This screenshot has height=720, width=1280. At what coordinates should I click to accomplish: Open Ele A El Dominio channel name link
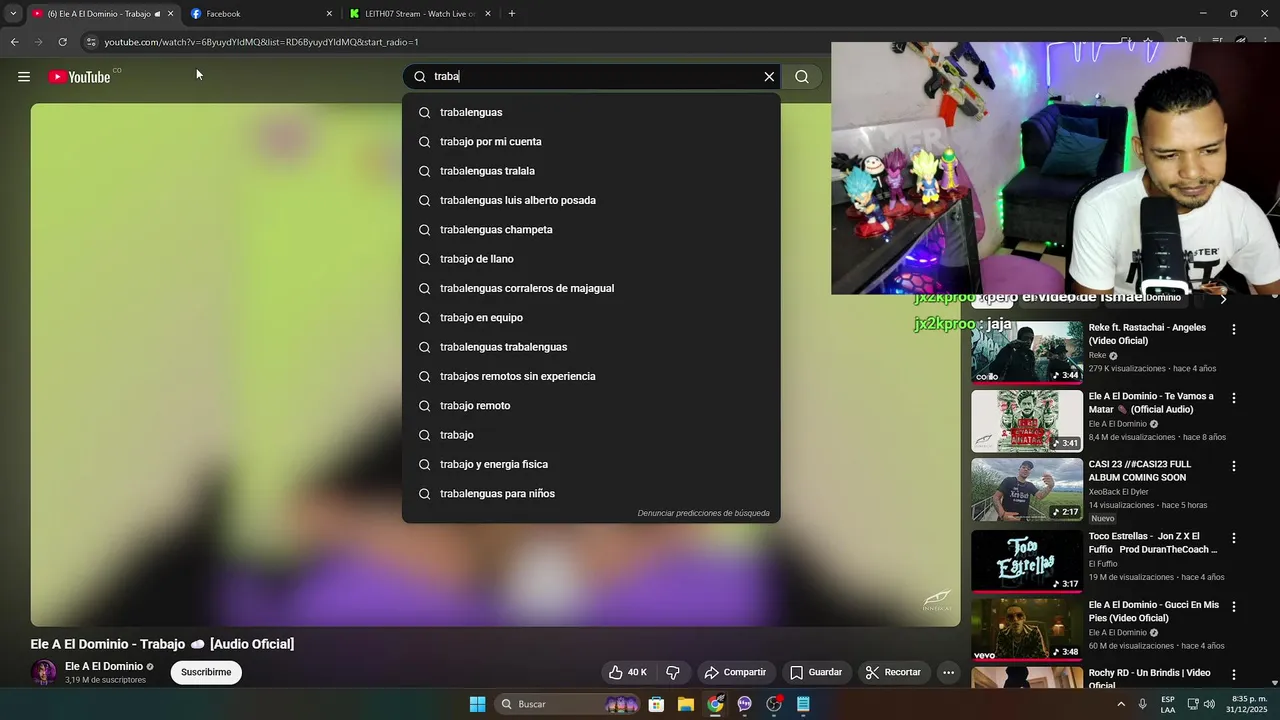coord(104,666)
